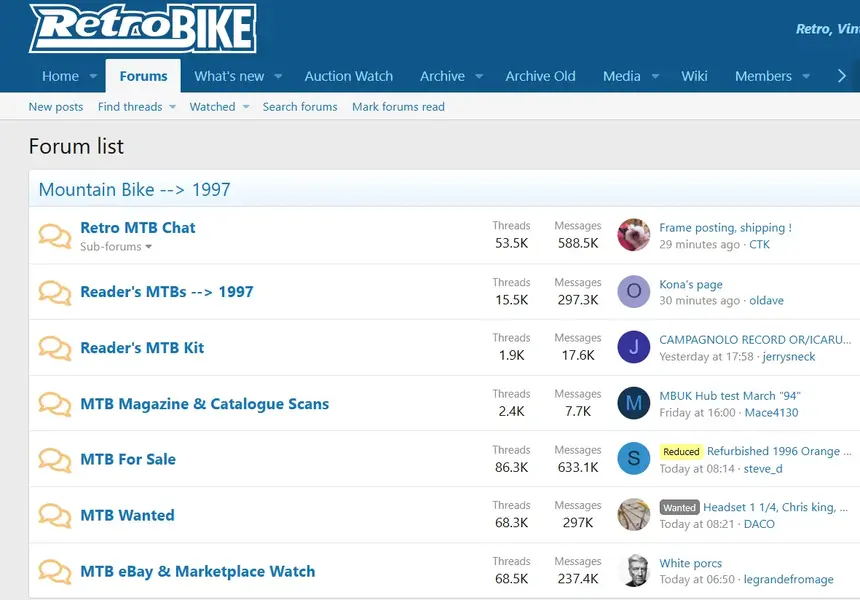Viewport: 860px width, 600px height.
Task: Open 'Frame posting, shipping !' thread
Action: tap(725, 228)
